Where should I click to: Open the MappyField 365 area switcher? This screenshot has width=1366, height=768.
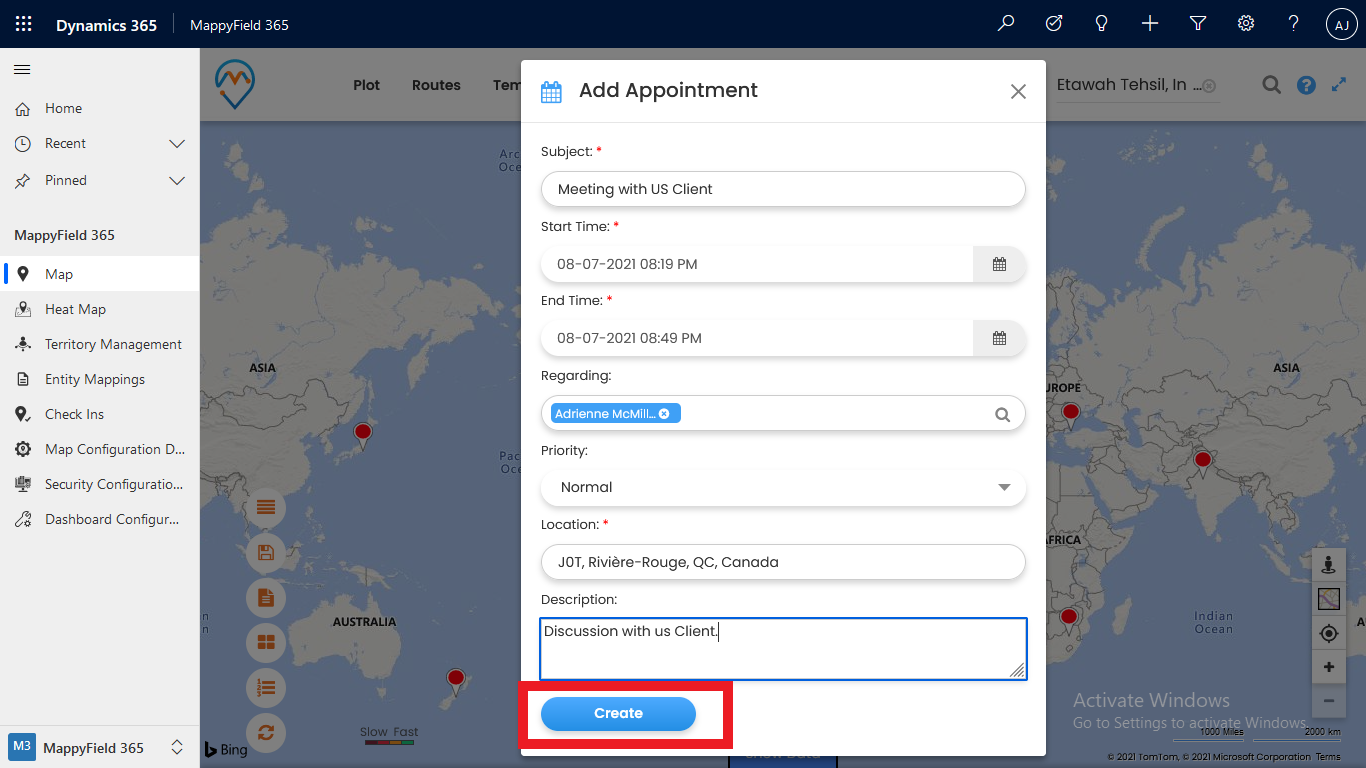[100, 747]
